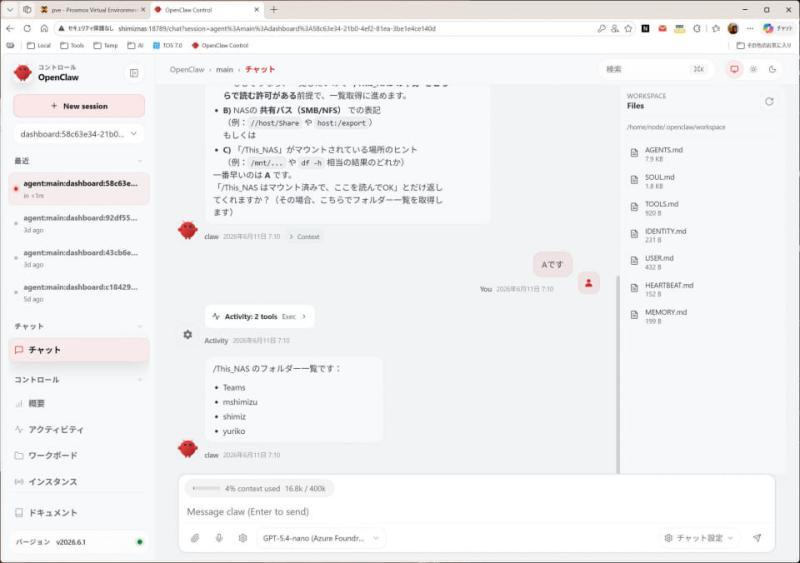Collapse the コントロール section chevron

point(140,380)
